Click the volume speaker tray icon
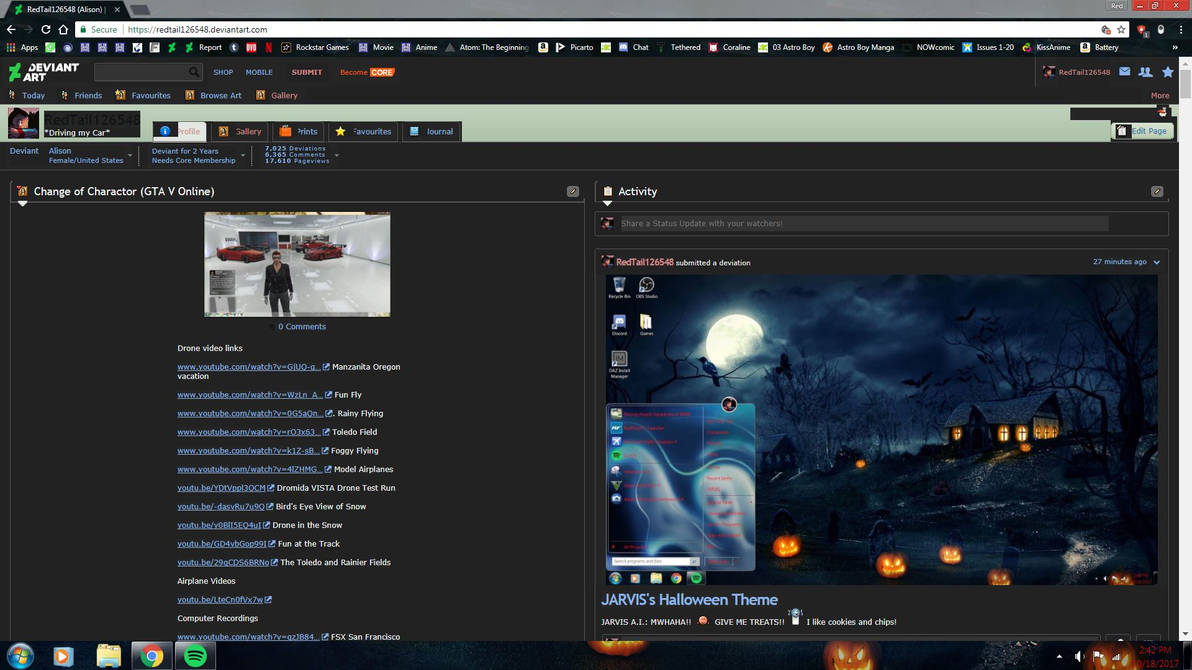The image size is (1192, 670). (x=1079, y=656)
